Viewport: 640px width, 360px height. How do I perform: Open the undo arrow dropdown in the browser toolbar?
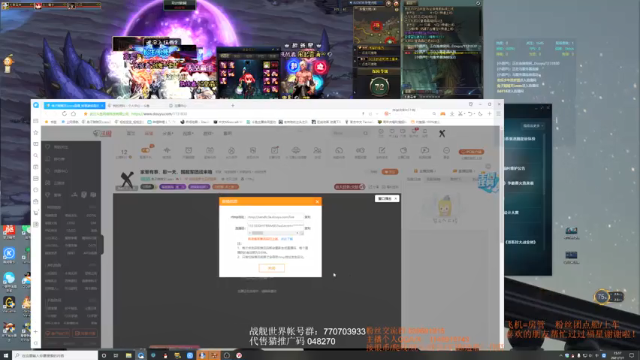(x=471, y=114)
